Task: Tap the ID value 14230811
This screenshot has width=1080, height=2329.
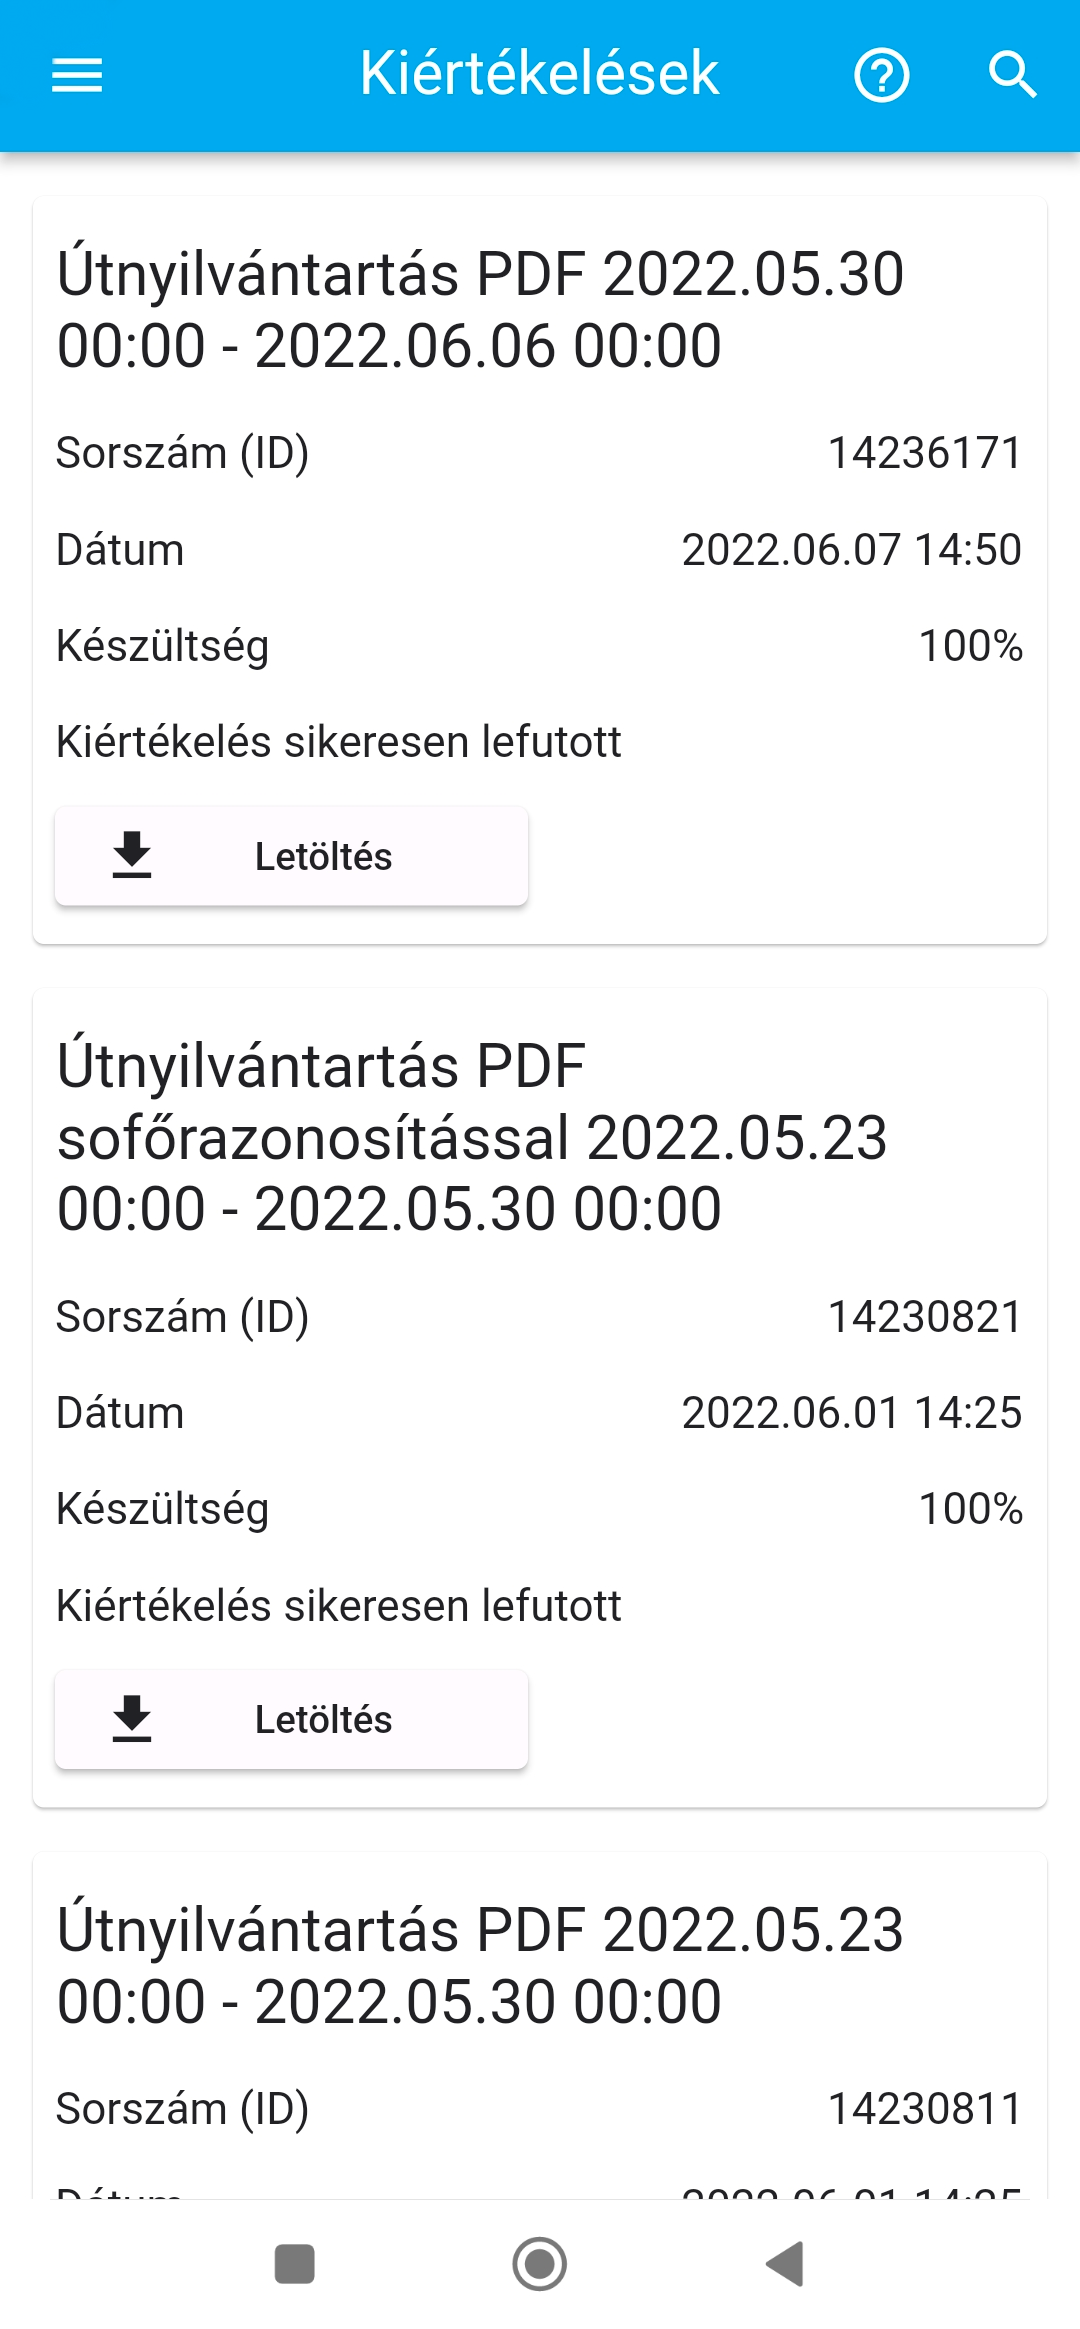Action: point(924,2109)
